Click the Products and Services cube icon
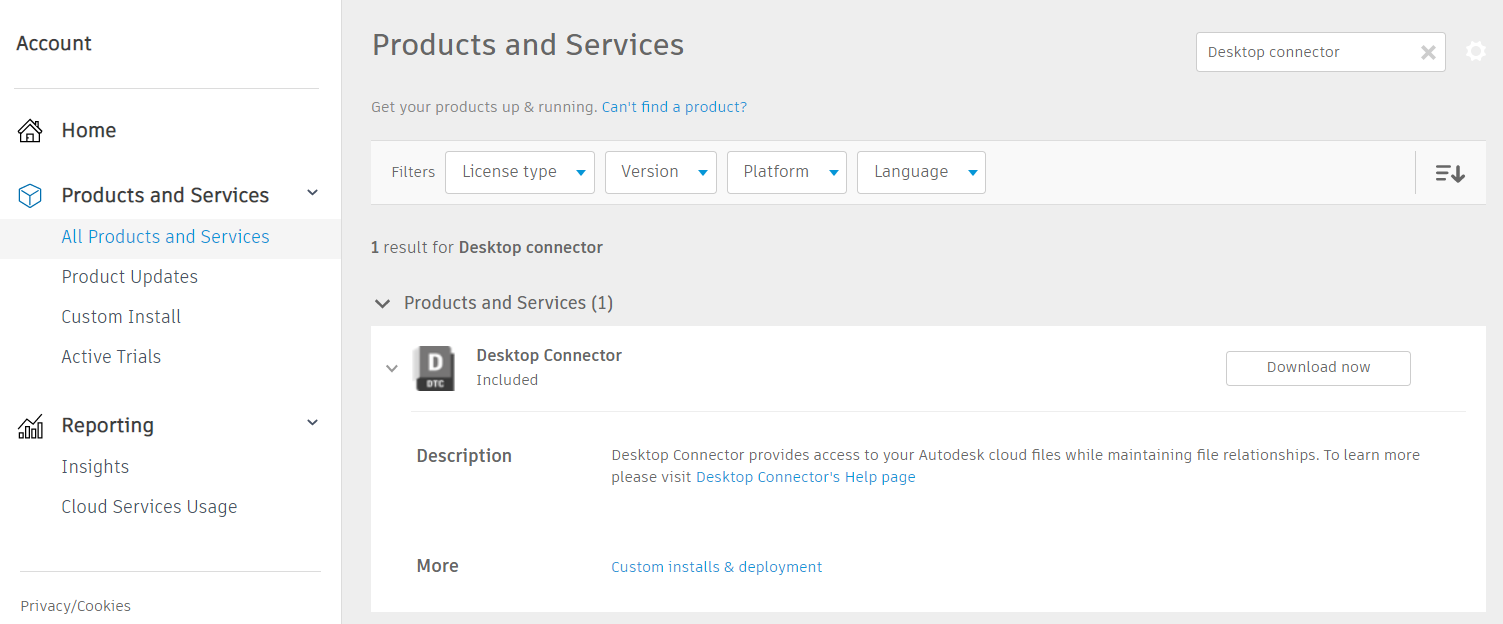The width and height of the screenshot is (1503, 624). tap(30, 196)
